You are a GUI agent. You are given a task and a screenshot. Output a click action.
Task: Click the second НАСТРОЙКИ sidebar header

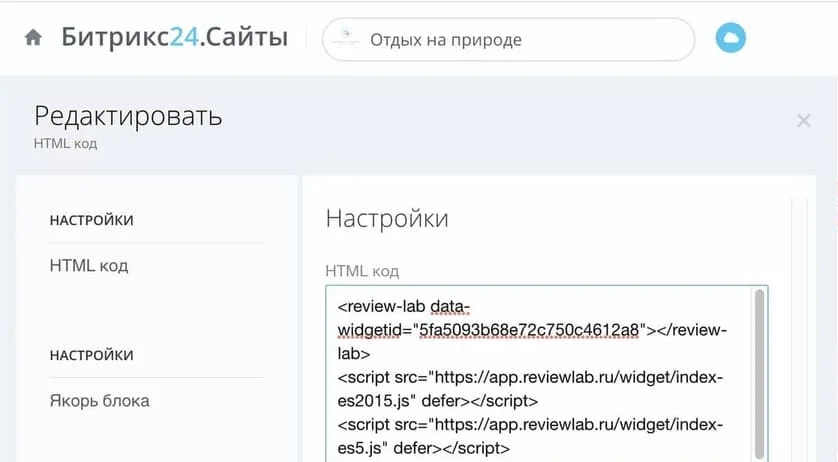pos(91,355)
